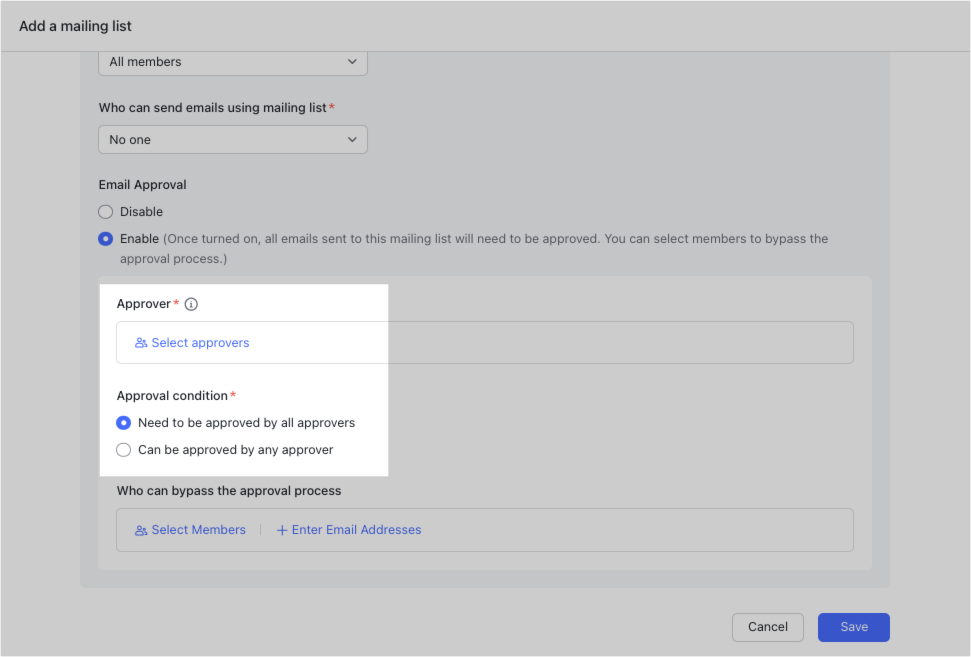Save the mailing list settings

pos(853,627)
